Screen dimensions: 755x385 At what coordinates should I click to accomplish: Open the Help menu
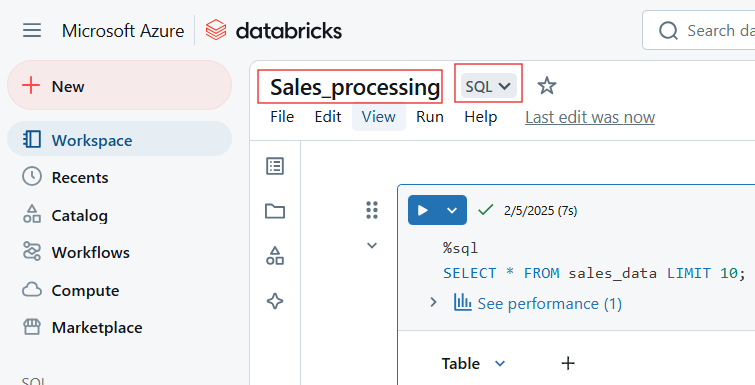tap(481, 117)
